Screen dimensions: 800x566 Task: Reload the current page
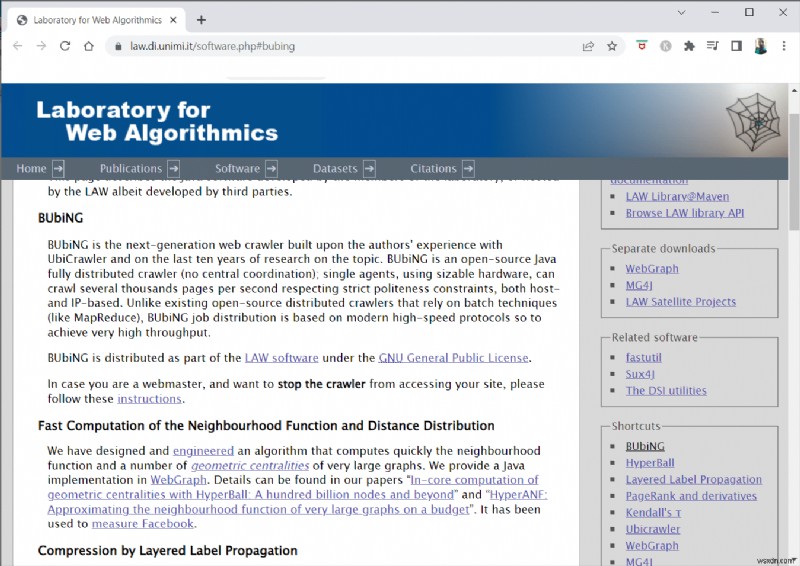65,46
